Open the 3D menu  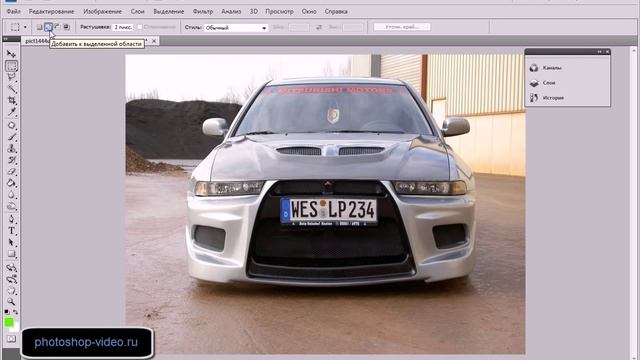[253, 11]
